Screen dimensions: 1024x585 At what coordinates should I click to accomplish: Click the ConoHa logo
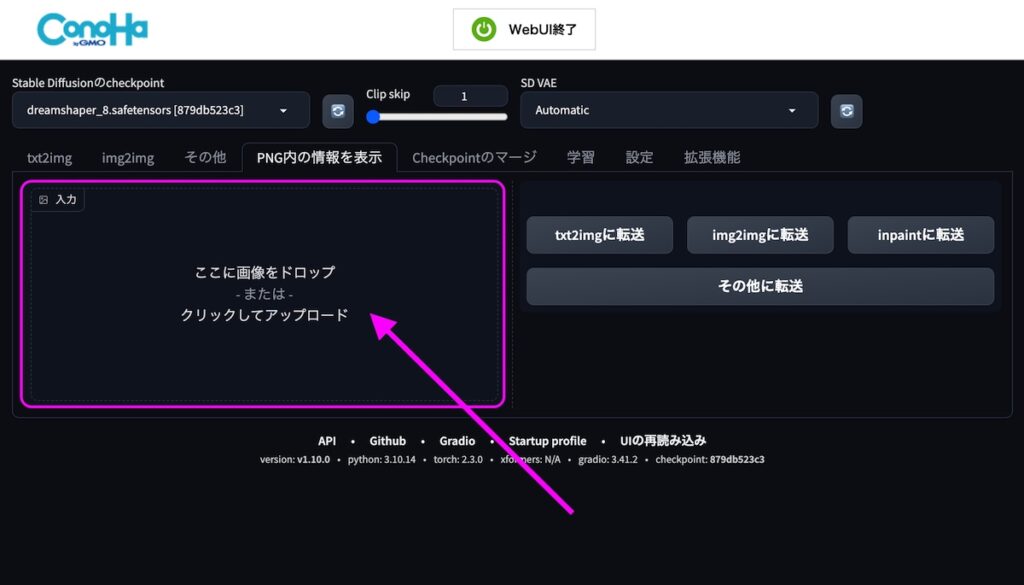tap(92, 29)
